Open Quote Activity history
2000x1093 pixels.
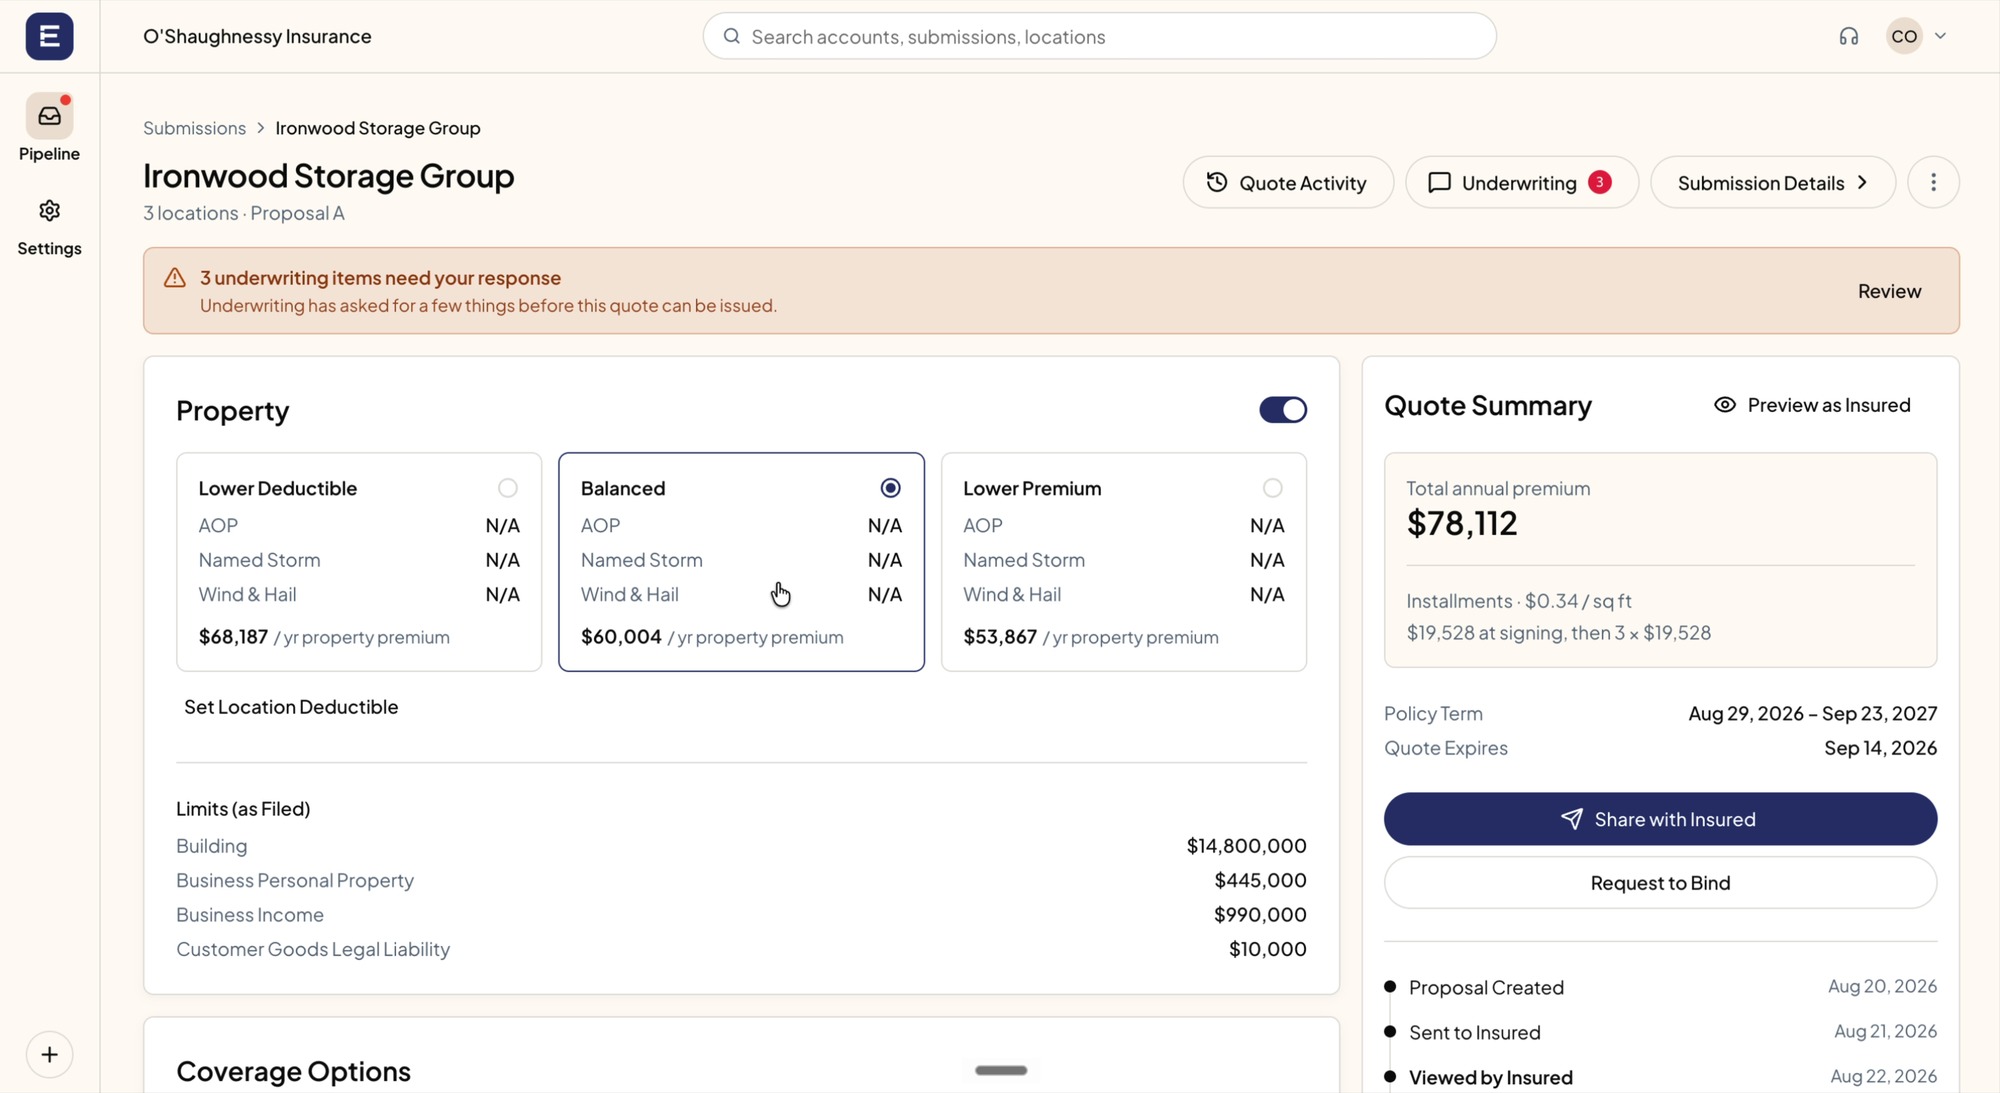tap(1287, 182)
